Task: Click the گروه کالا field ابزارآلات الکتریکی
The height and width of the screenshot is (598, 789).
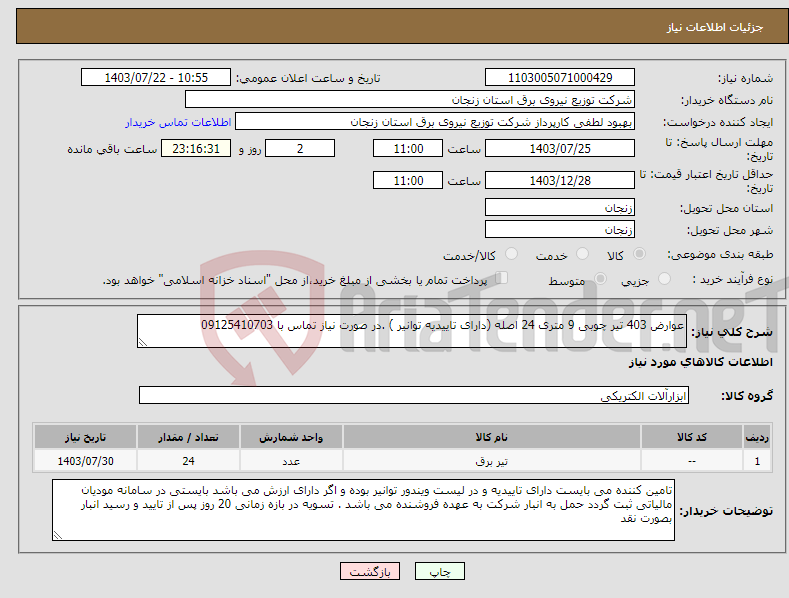Action: click(x=414, y=396)
